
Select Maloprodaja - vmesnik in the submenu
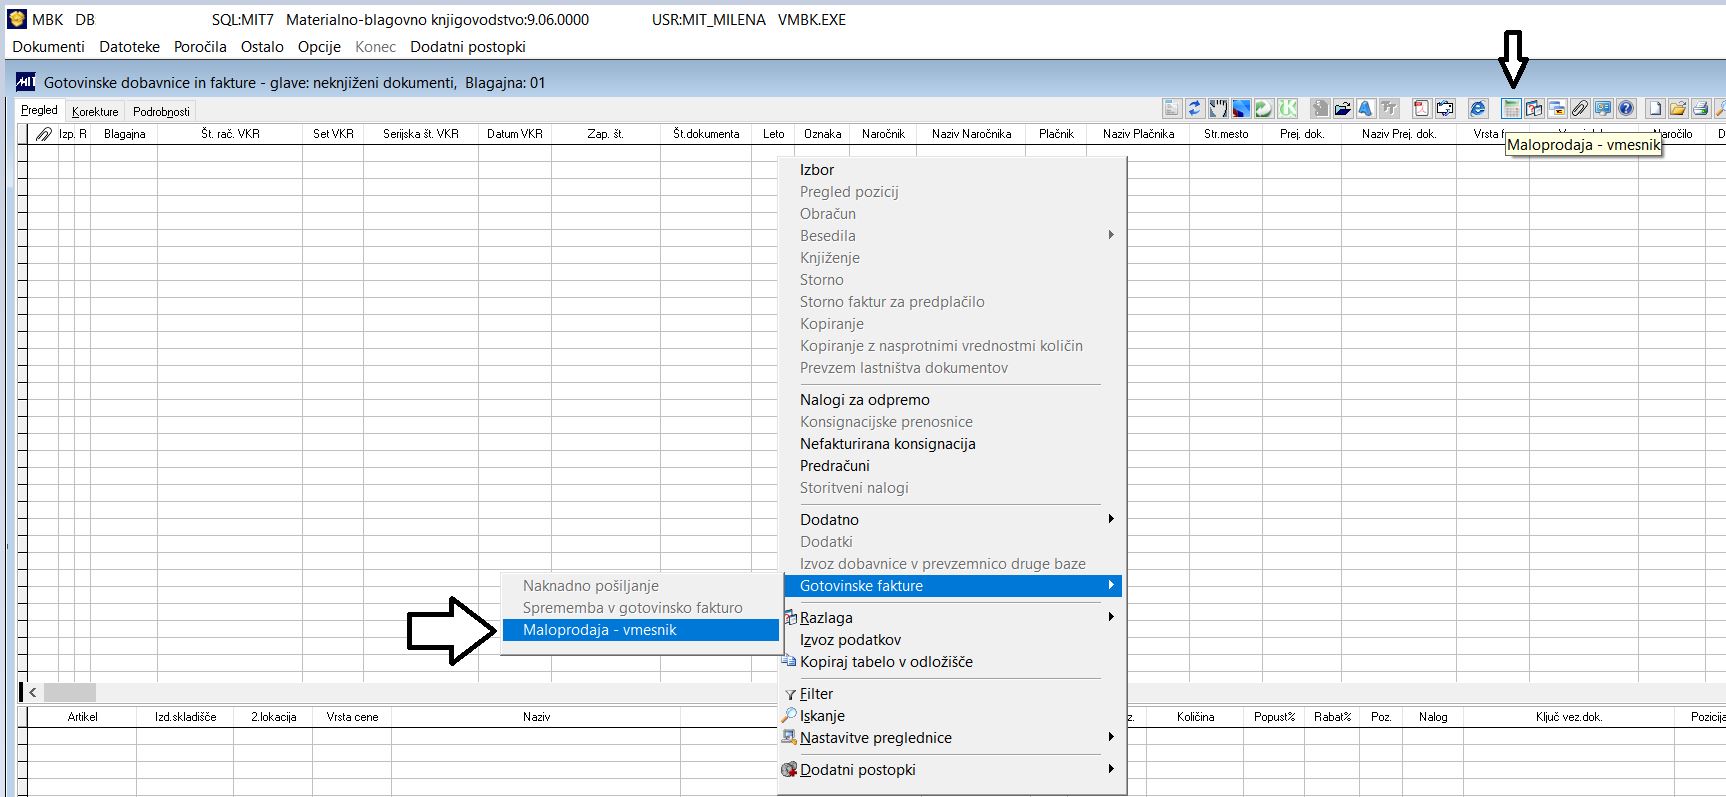pyautogui.click(x=640, y=630)
